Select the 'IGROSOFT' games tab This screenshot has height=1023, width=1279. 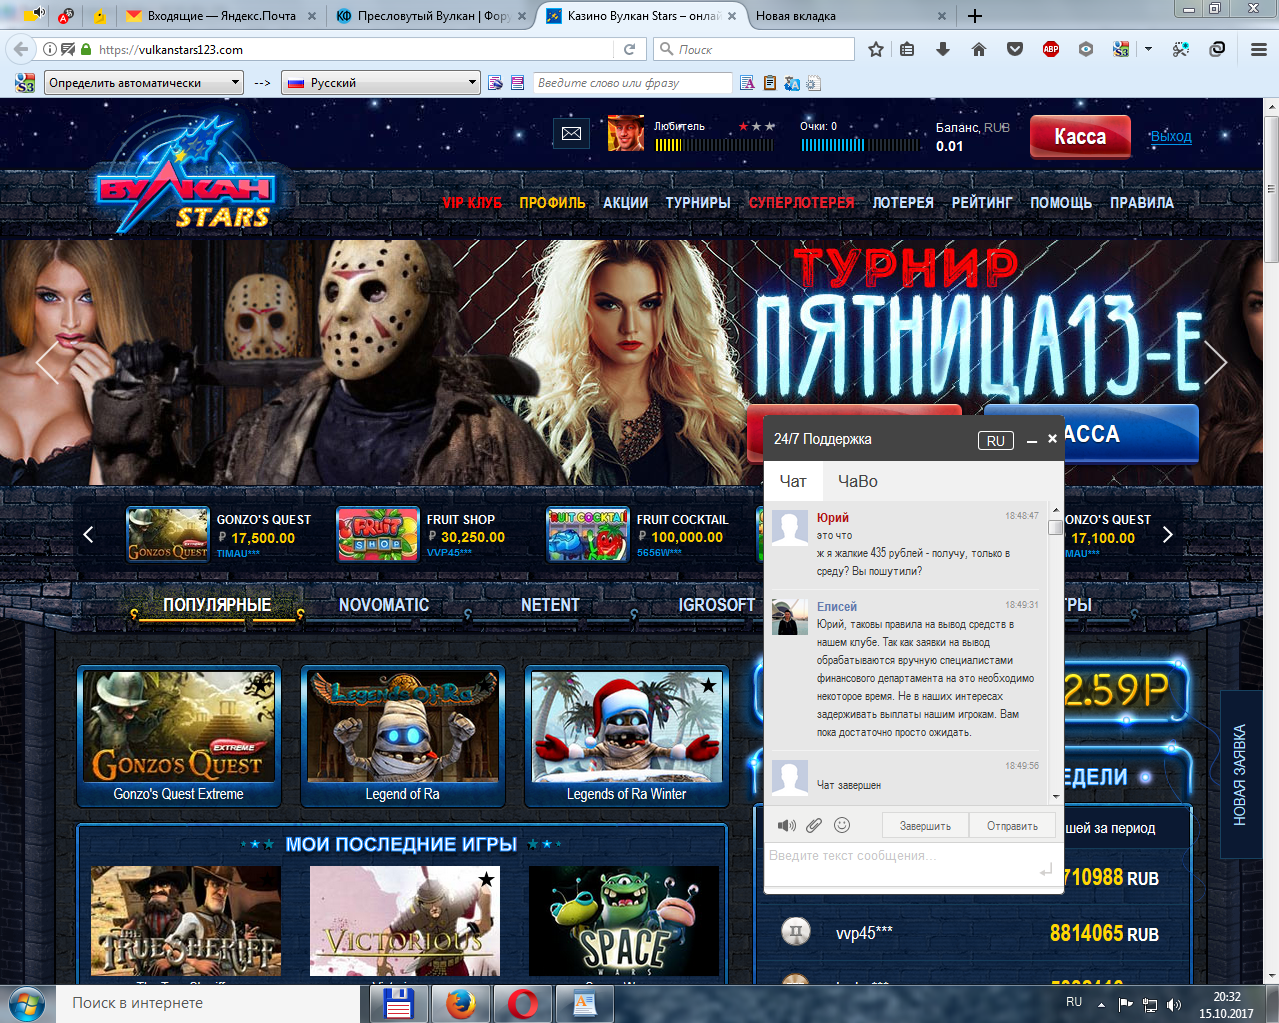pos(717,605)
